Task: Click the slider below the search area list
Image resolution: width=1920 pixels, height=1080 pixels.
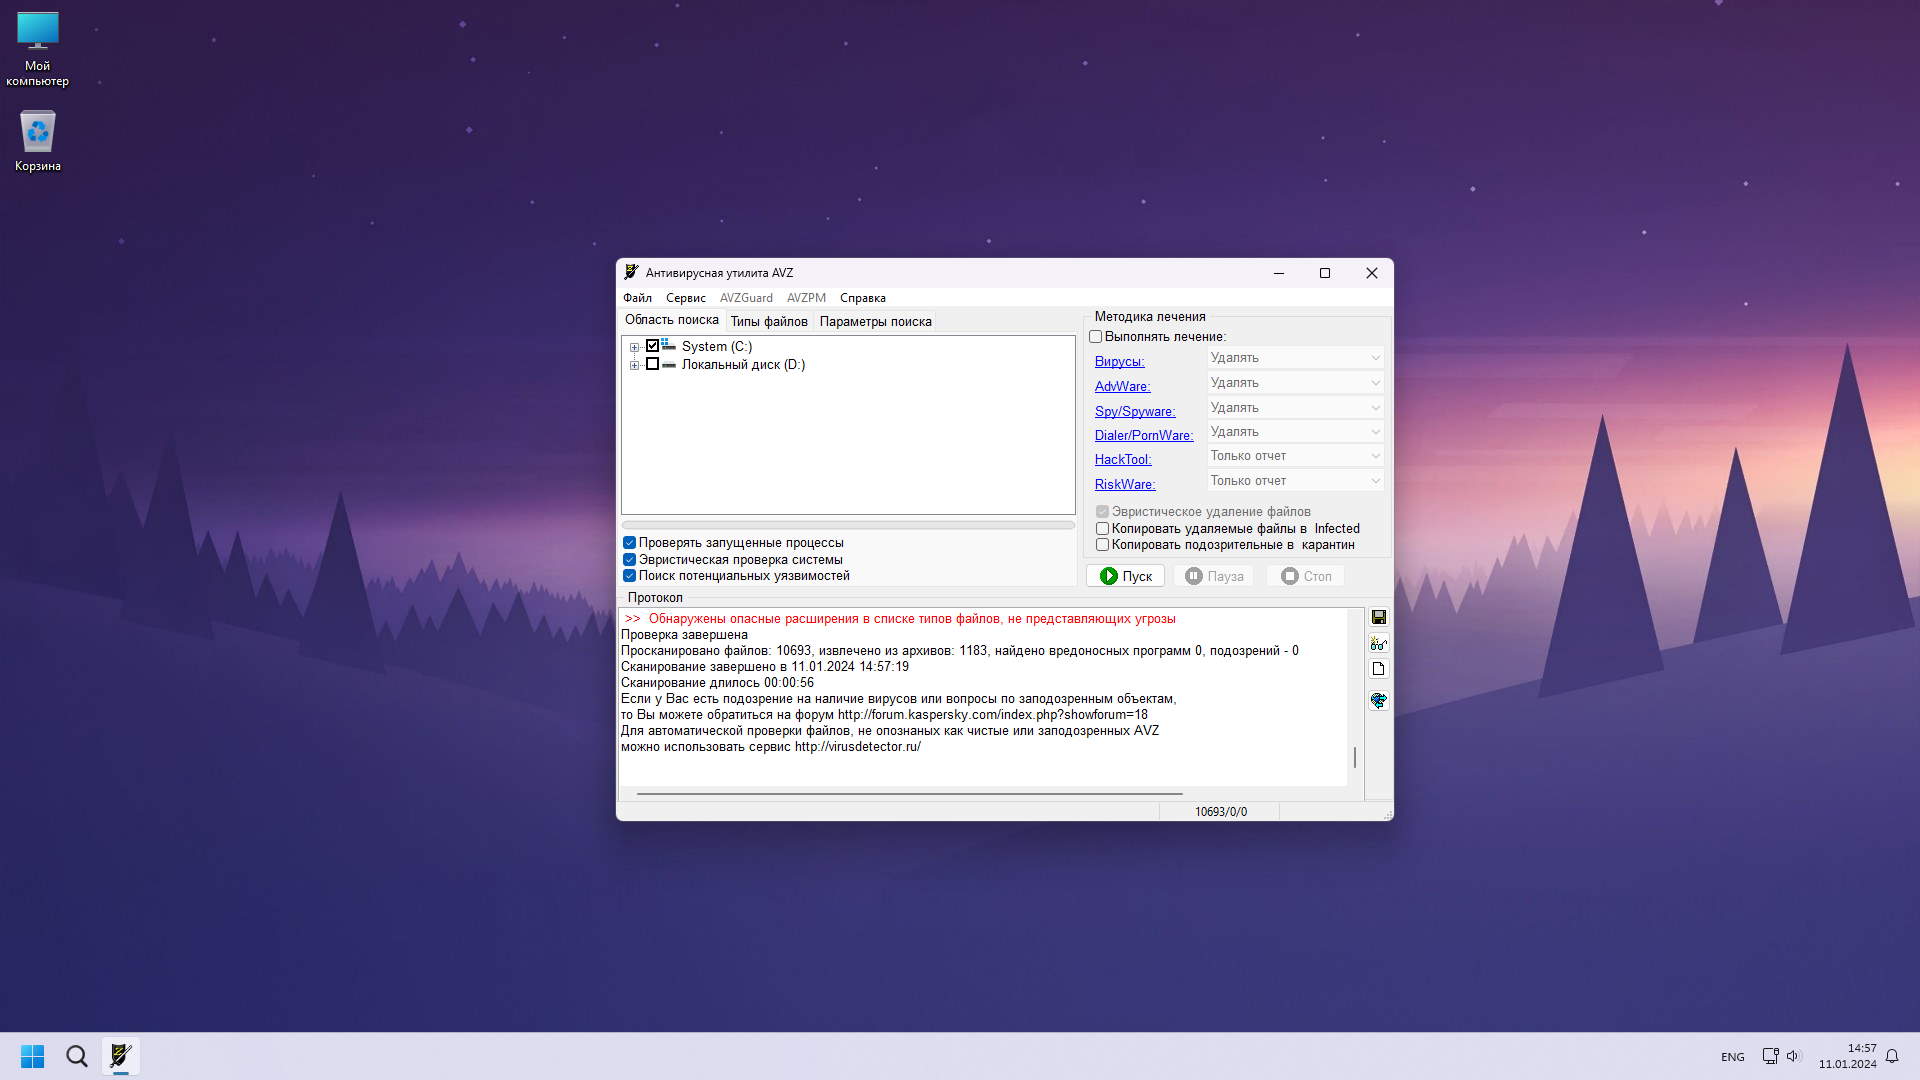Action: click(847, 525)
